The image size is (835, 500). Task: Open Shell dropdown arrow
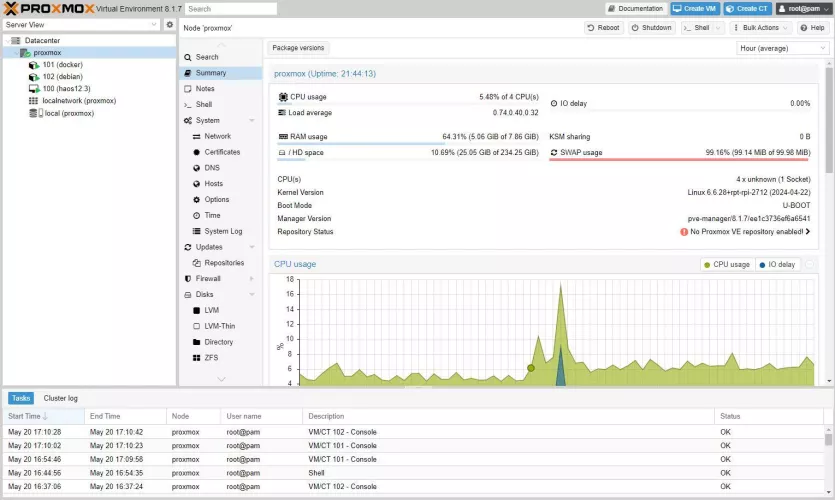[718, 28]
